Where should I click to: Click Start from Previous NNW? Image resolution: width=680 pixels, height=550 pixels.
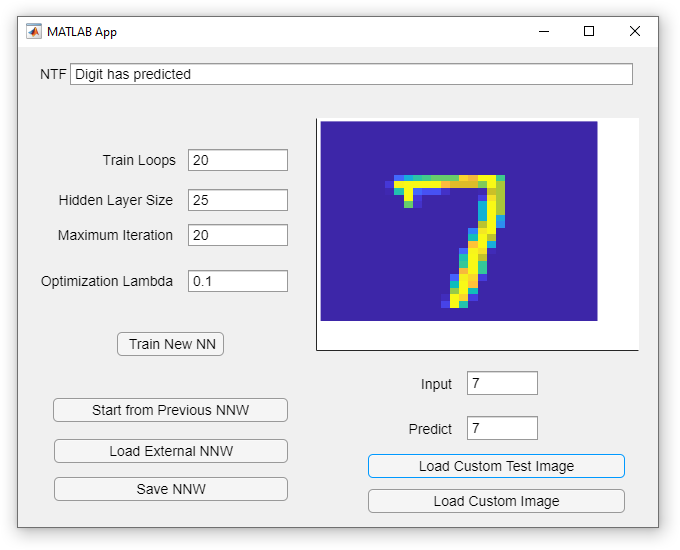(171, 410)
